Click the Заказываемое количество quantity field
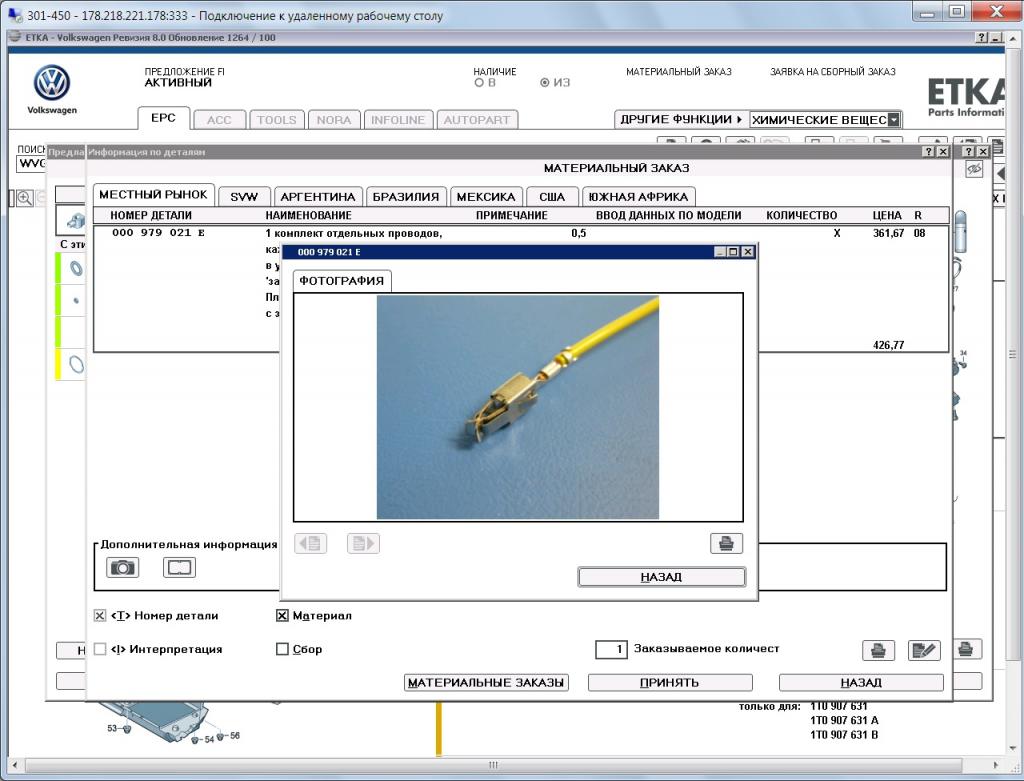The width and height of the screenshot is (1024, 781). [611, 650]
